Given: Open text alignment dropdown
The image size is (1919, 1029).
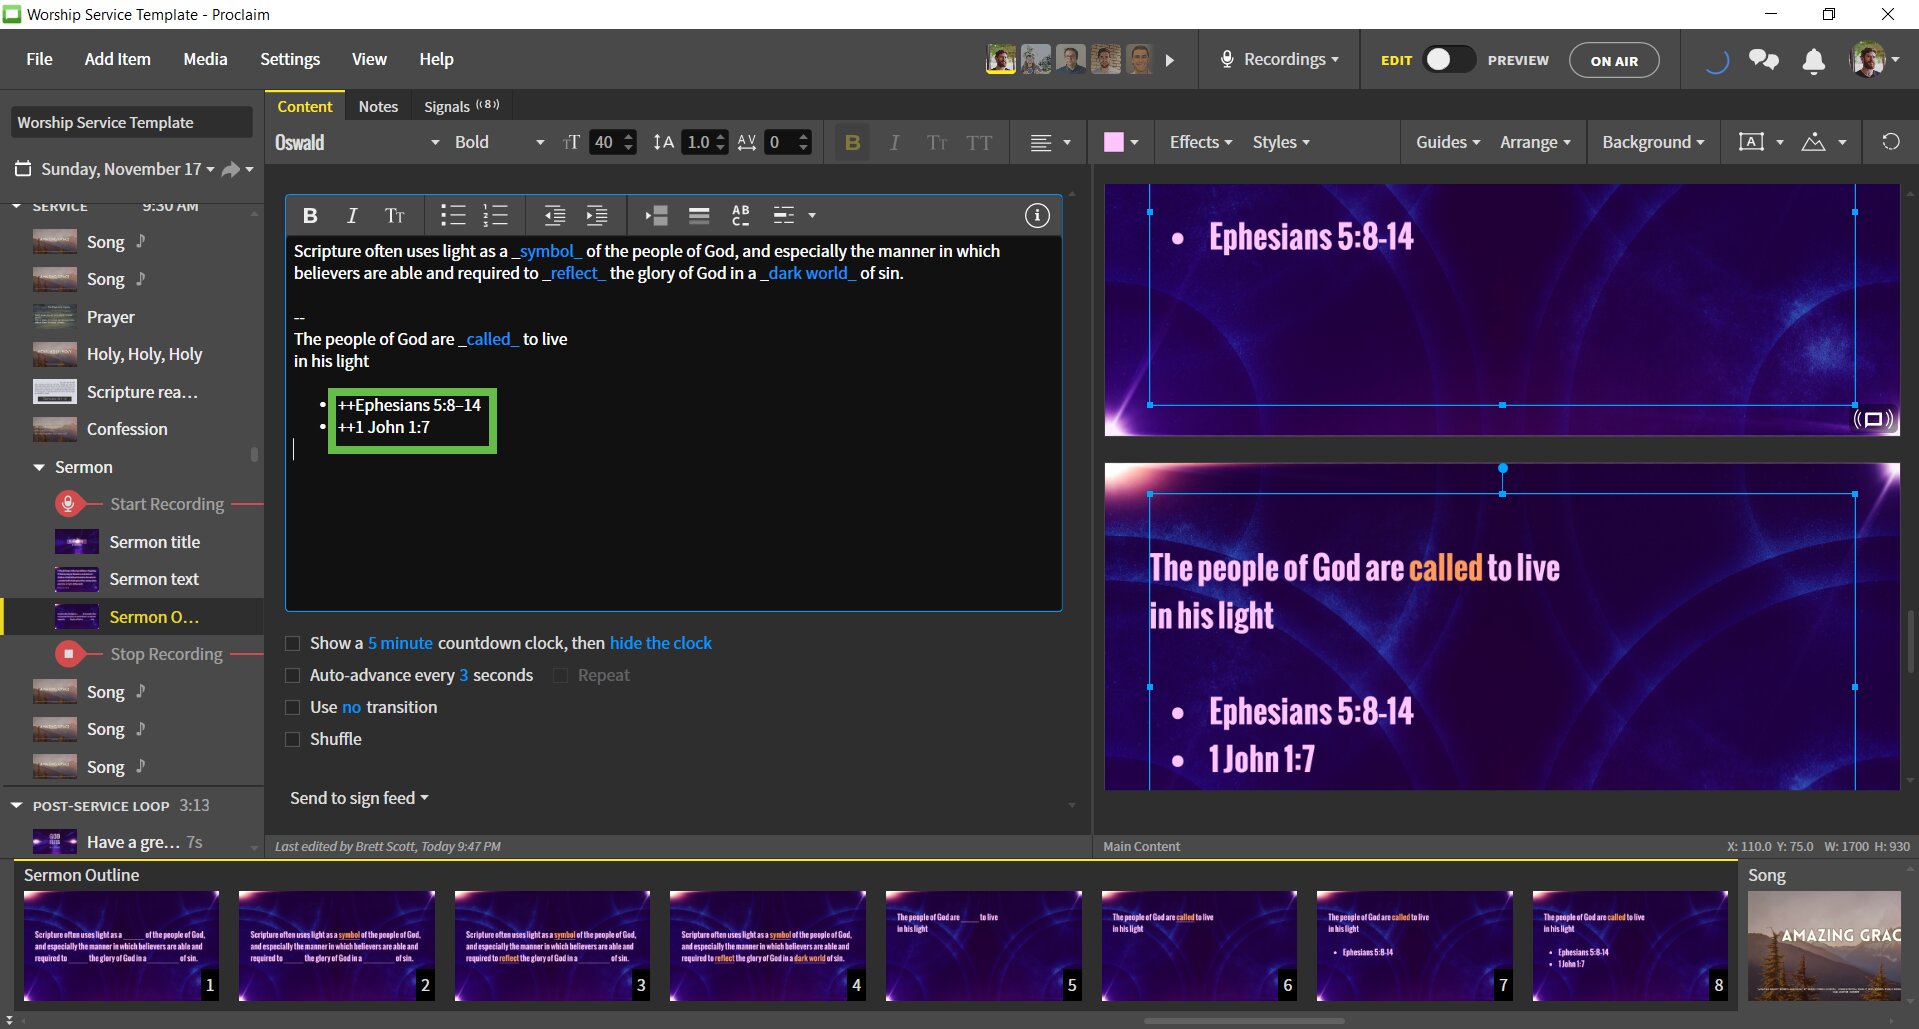Looking at the screenshot, I should [x=1050, y=143].
